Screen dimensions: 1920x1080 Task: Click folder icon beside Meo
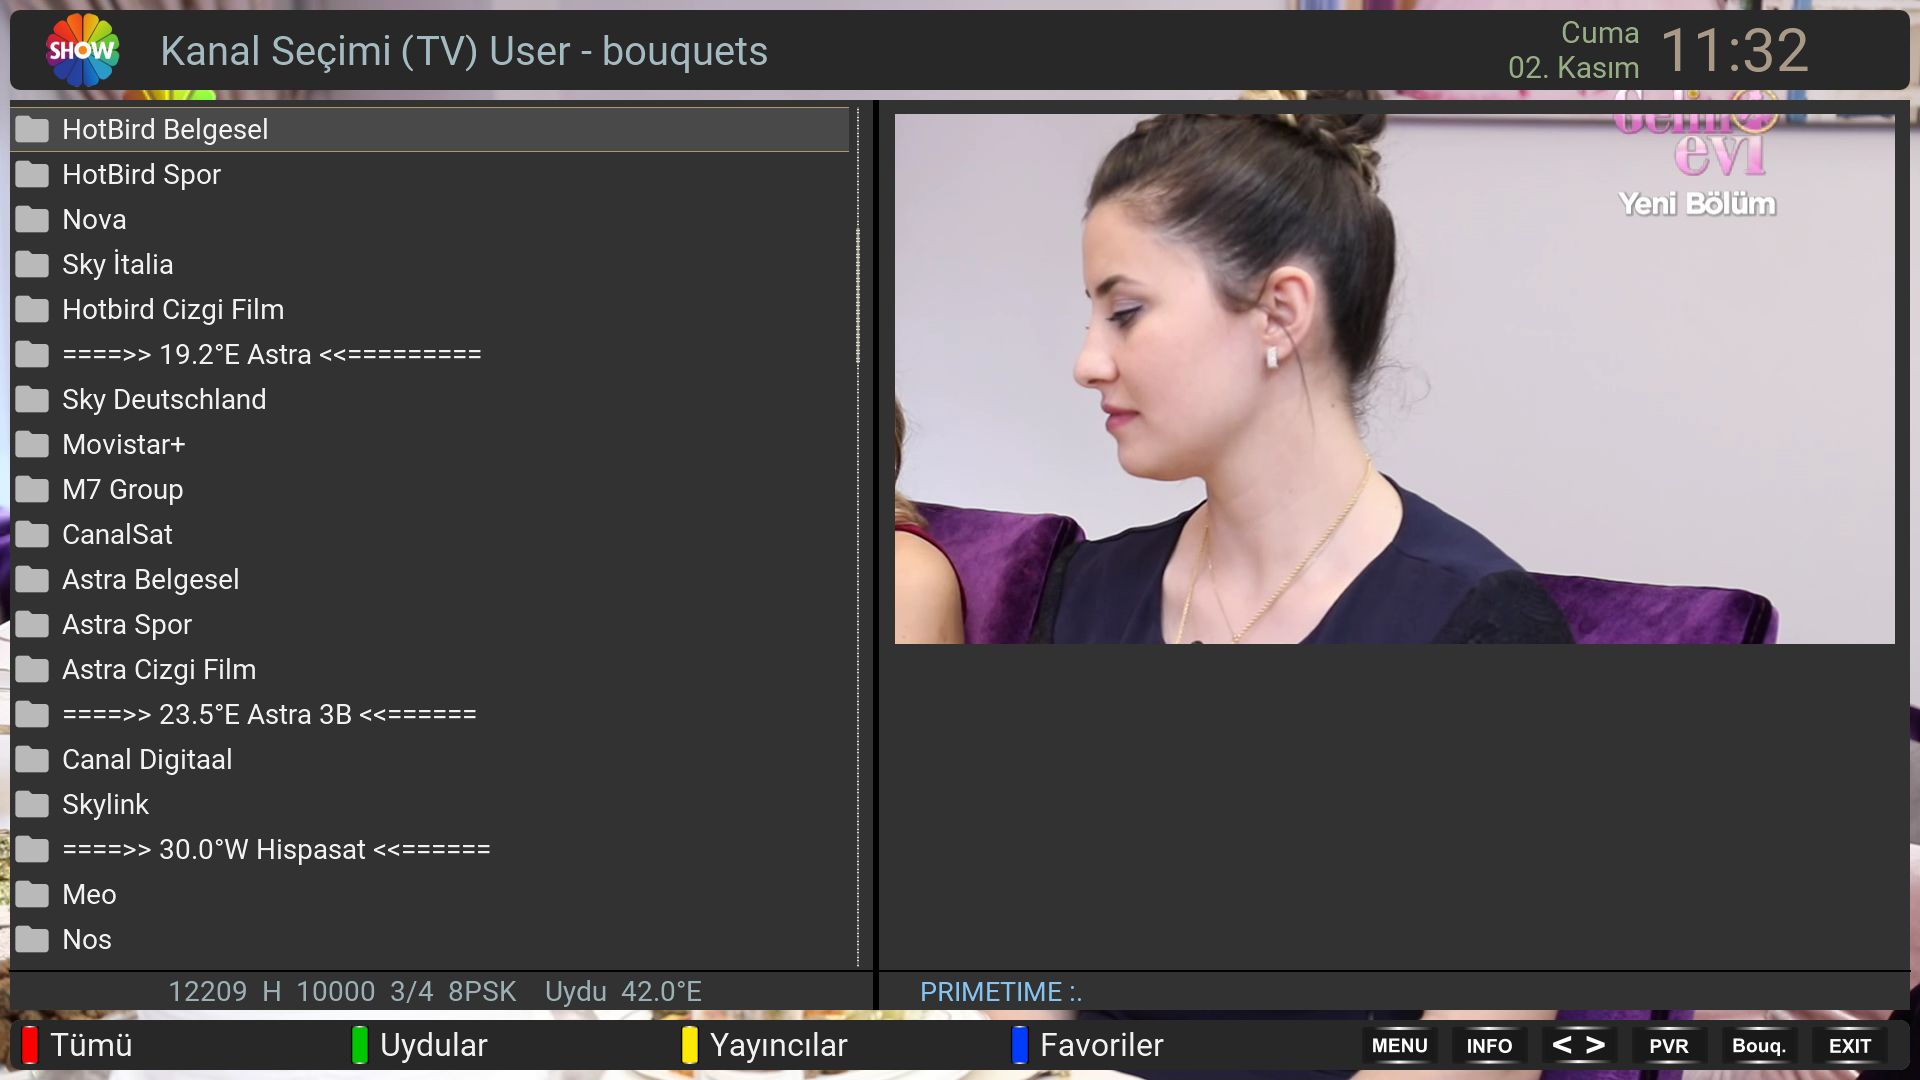tap(32, 894)
